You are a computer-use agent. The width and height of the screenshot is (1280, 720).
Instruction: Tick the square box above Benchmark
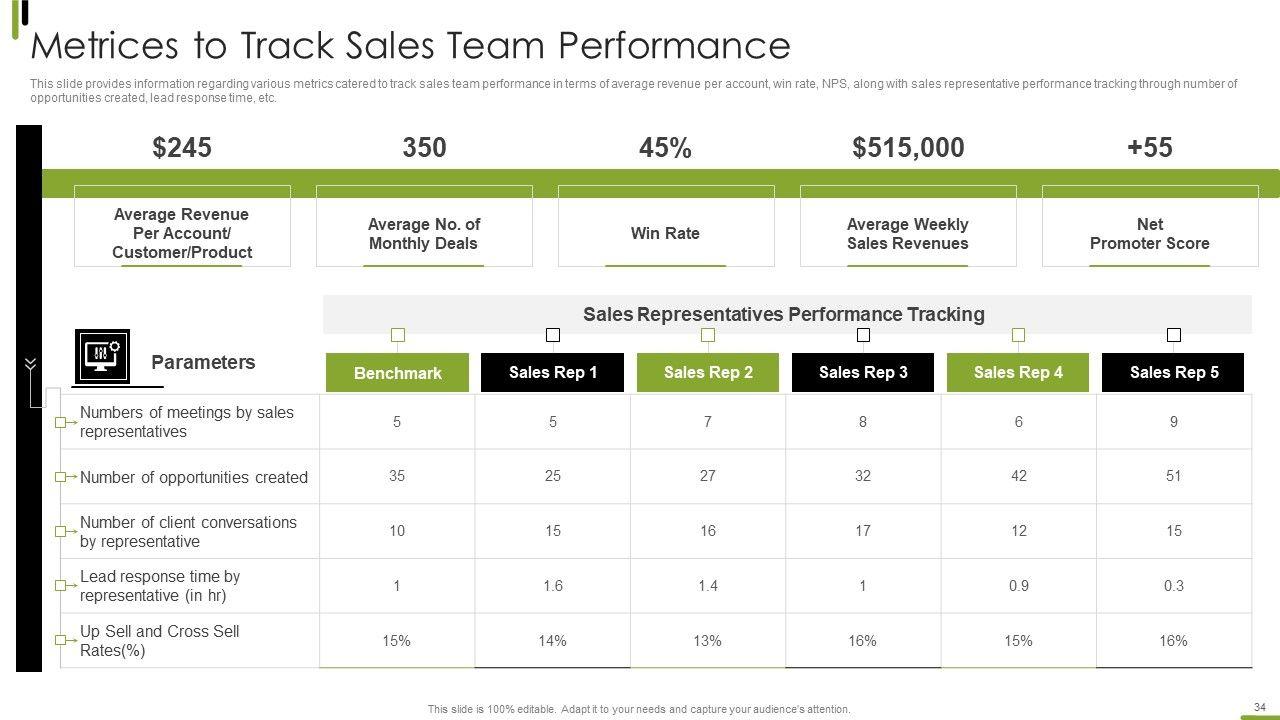click(x=398, y=335)
